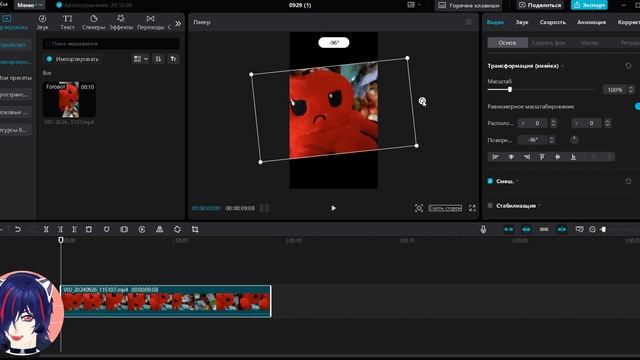Focus the media search field

[x=111, y=44]
